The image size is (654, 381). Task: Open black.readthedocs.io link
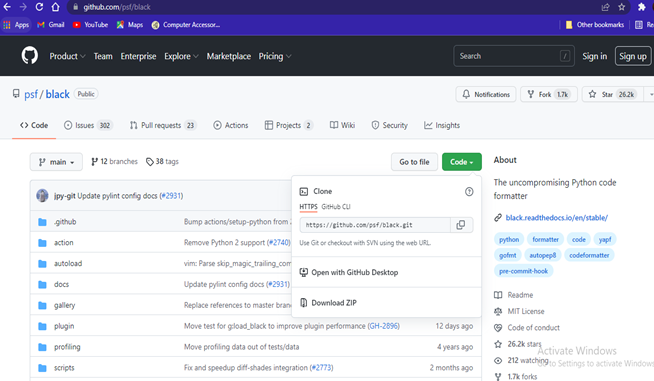click(x=556, y=218)
